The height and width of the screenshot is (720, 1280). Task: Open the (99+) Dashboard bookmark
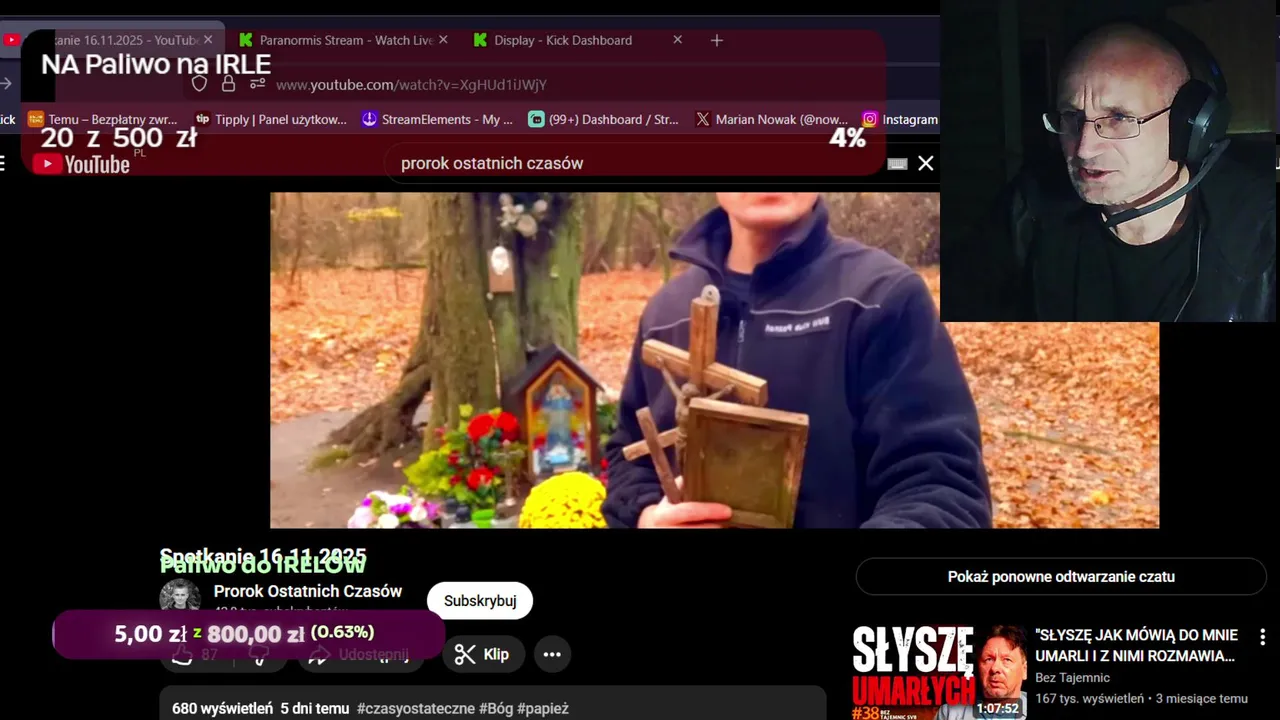coord(604,119)
